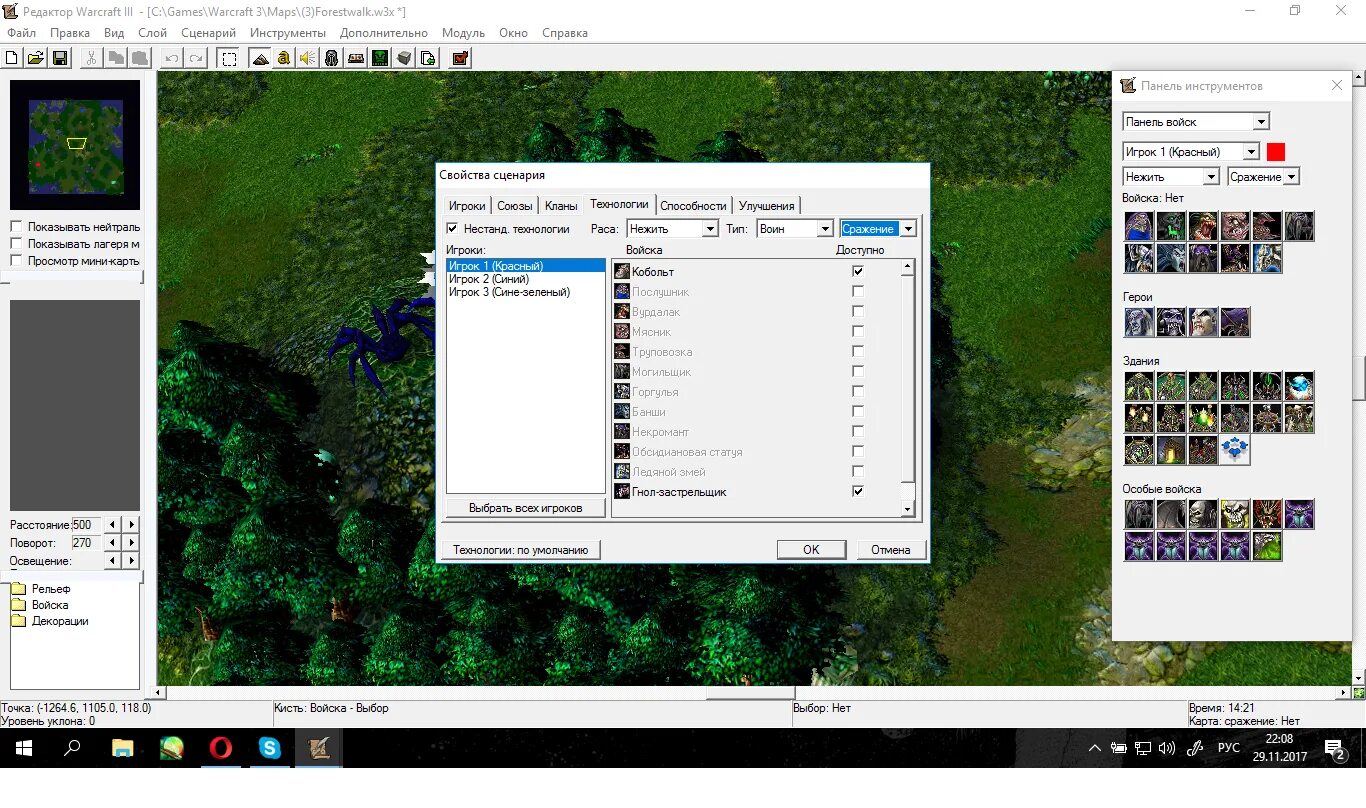Click the 'Расстояние' value field
Viewport: 1366px width, 808px height.
point(86,525)
